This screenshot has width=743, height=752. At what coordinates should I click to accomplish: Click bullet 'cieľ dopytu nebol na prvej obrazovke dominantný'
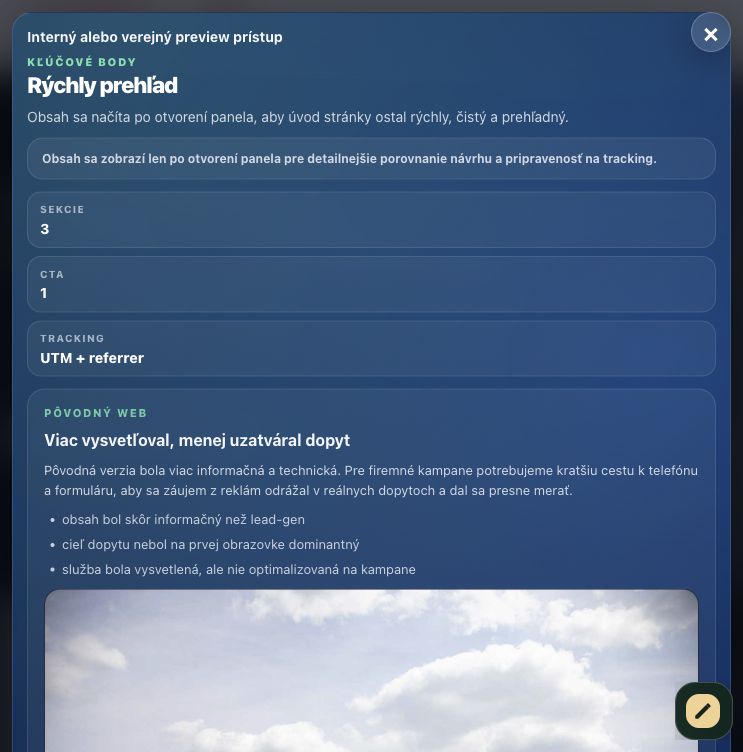[x=211, y=544]
